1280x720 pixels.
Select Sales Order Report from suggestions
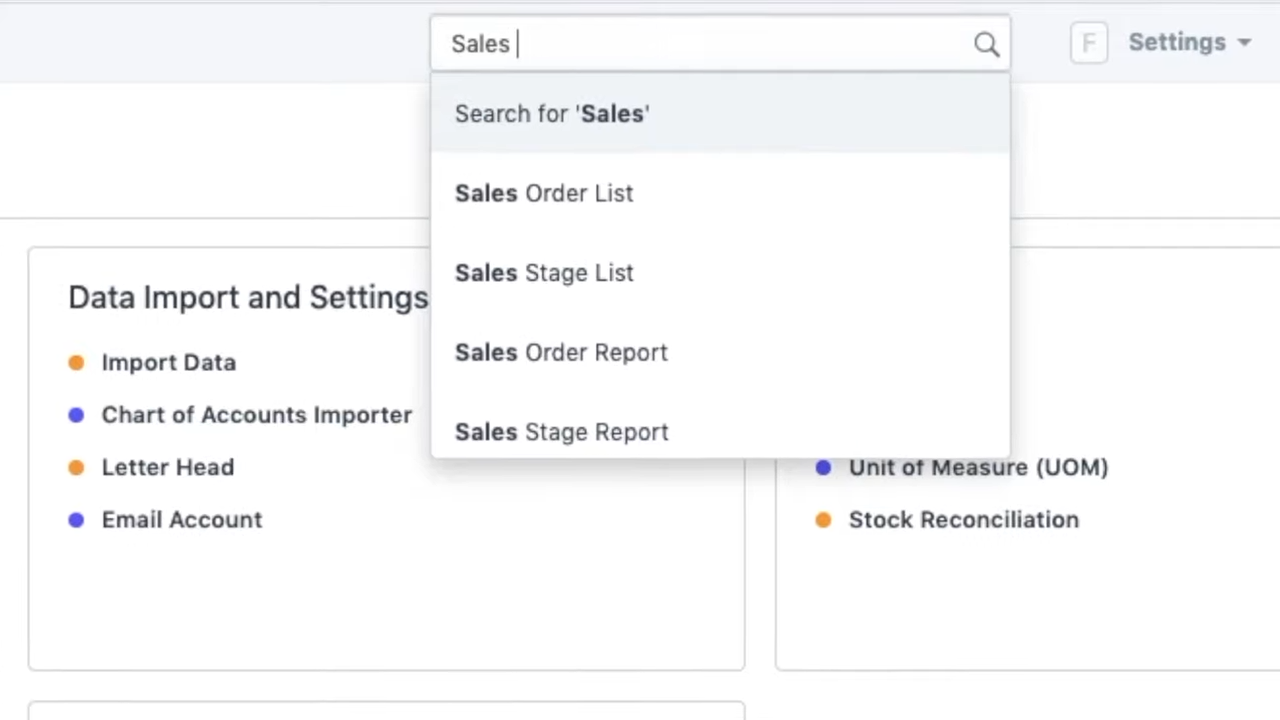561,352
